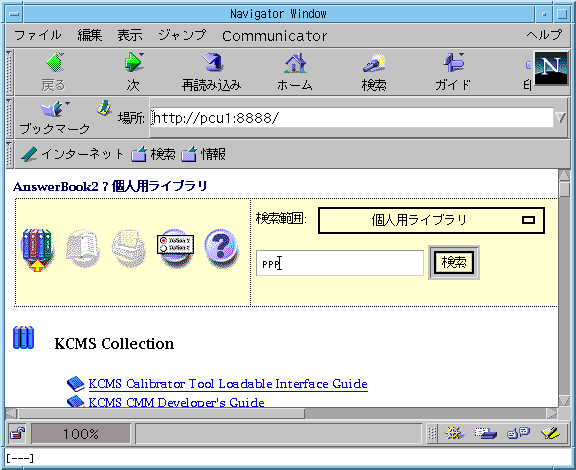Screen dimensions: 576x470
Task: Collapse the navigation toolbar grip handle
Action: pyautogui.click(x=10, y=72)
